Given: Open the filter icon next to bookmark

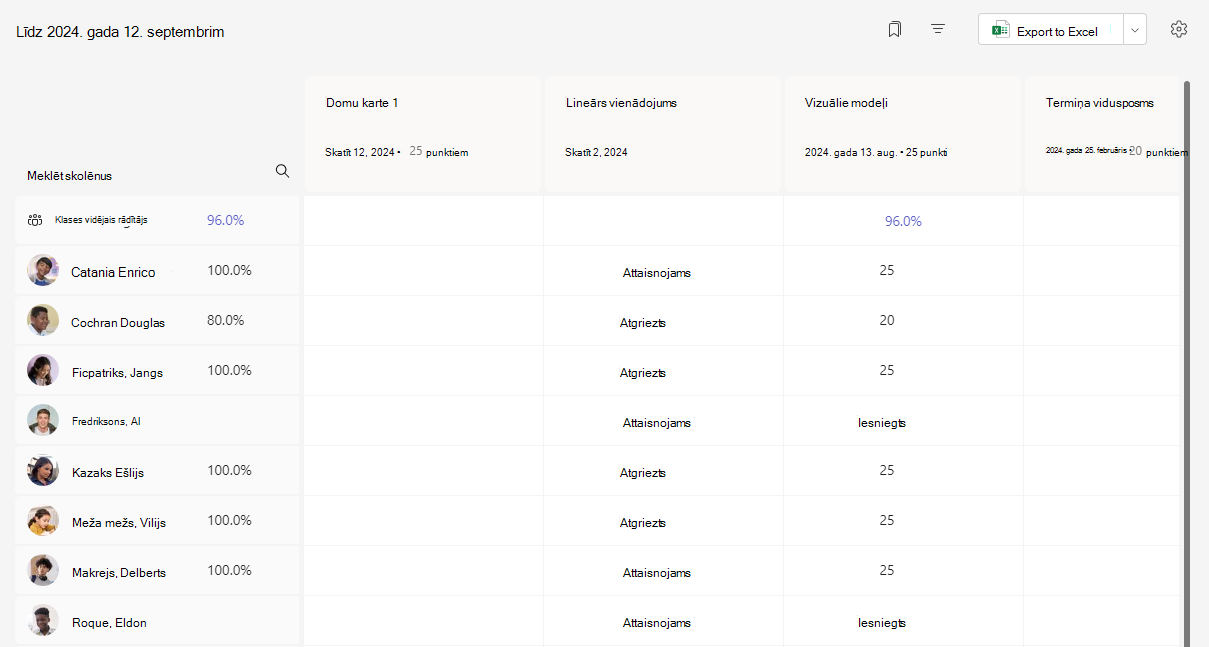Looking at the screenshot, I should [x=938, y=30].
